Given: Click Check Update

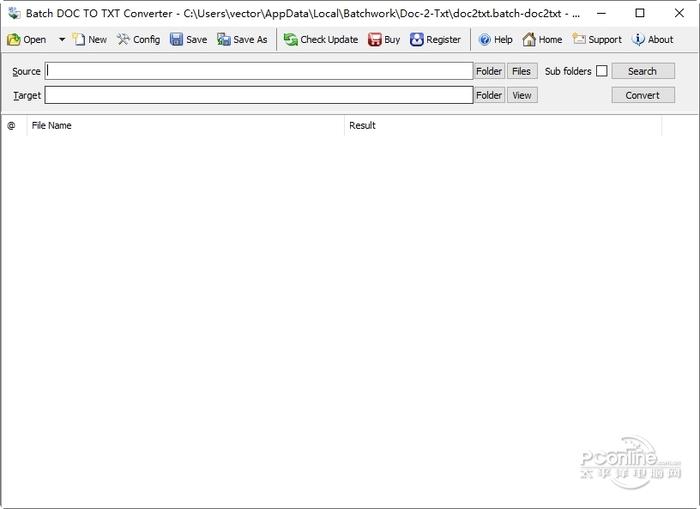Looking at the screenshot, I should coord(321,40).
